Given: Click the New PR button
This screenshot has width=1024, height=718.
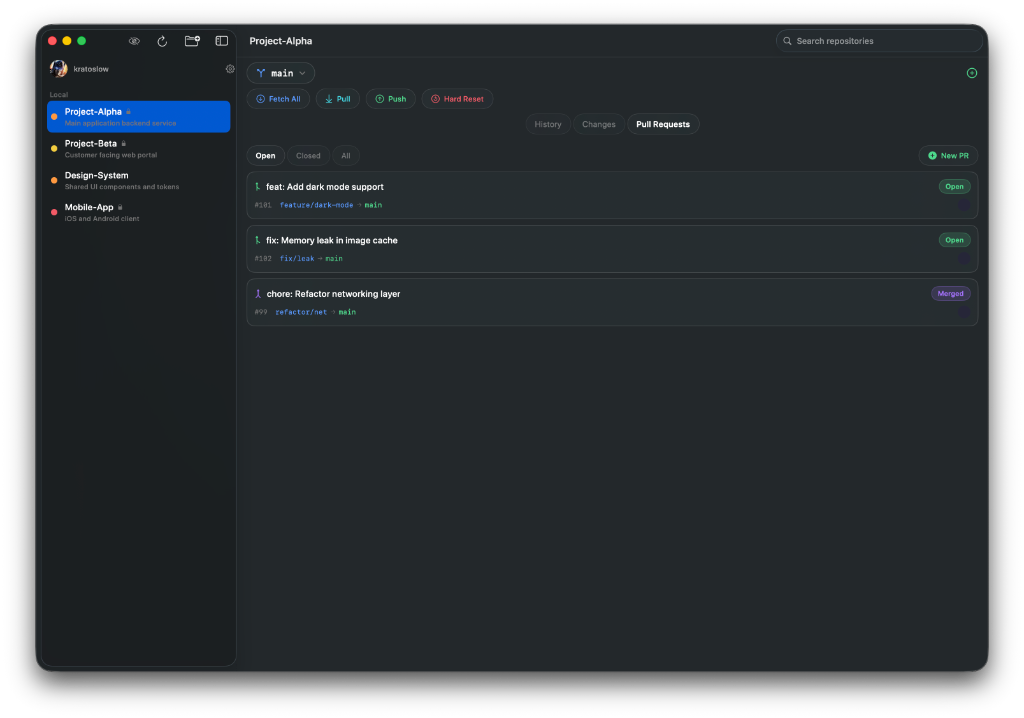Looking at the screenshot, I should (948, 155).
